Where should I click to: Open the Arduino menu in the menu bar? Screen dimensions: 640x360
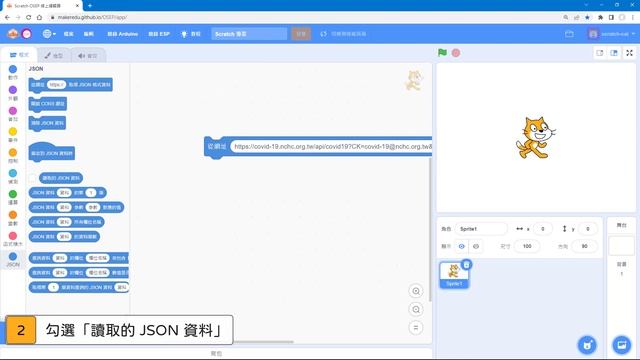click(x=122, y=34)
